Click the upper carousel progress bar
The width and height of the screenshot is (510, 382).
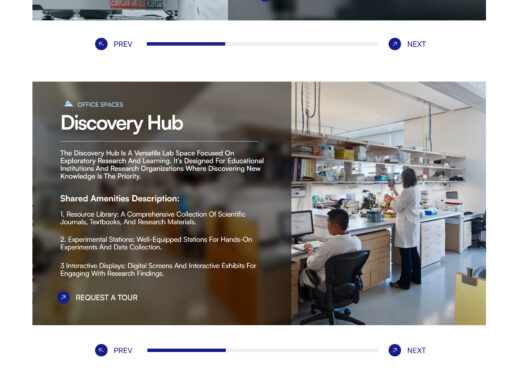pyautogui.click(x=262, y=44)
